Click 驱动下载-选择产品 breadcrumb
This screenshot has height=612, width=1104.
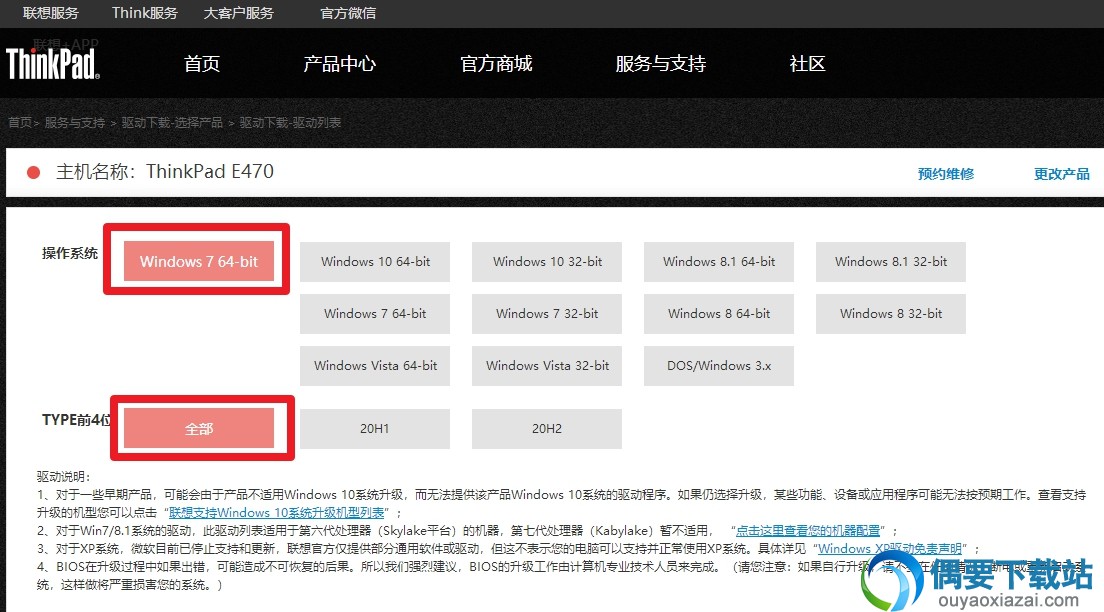tap(172, 123)
